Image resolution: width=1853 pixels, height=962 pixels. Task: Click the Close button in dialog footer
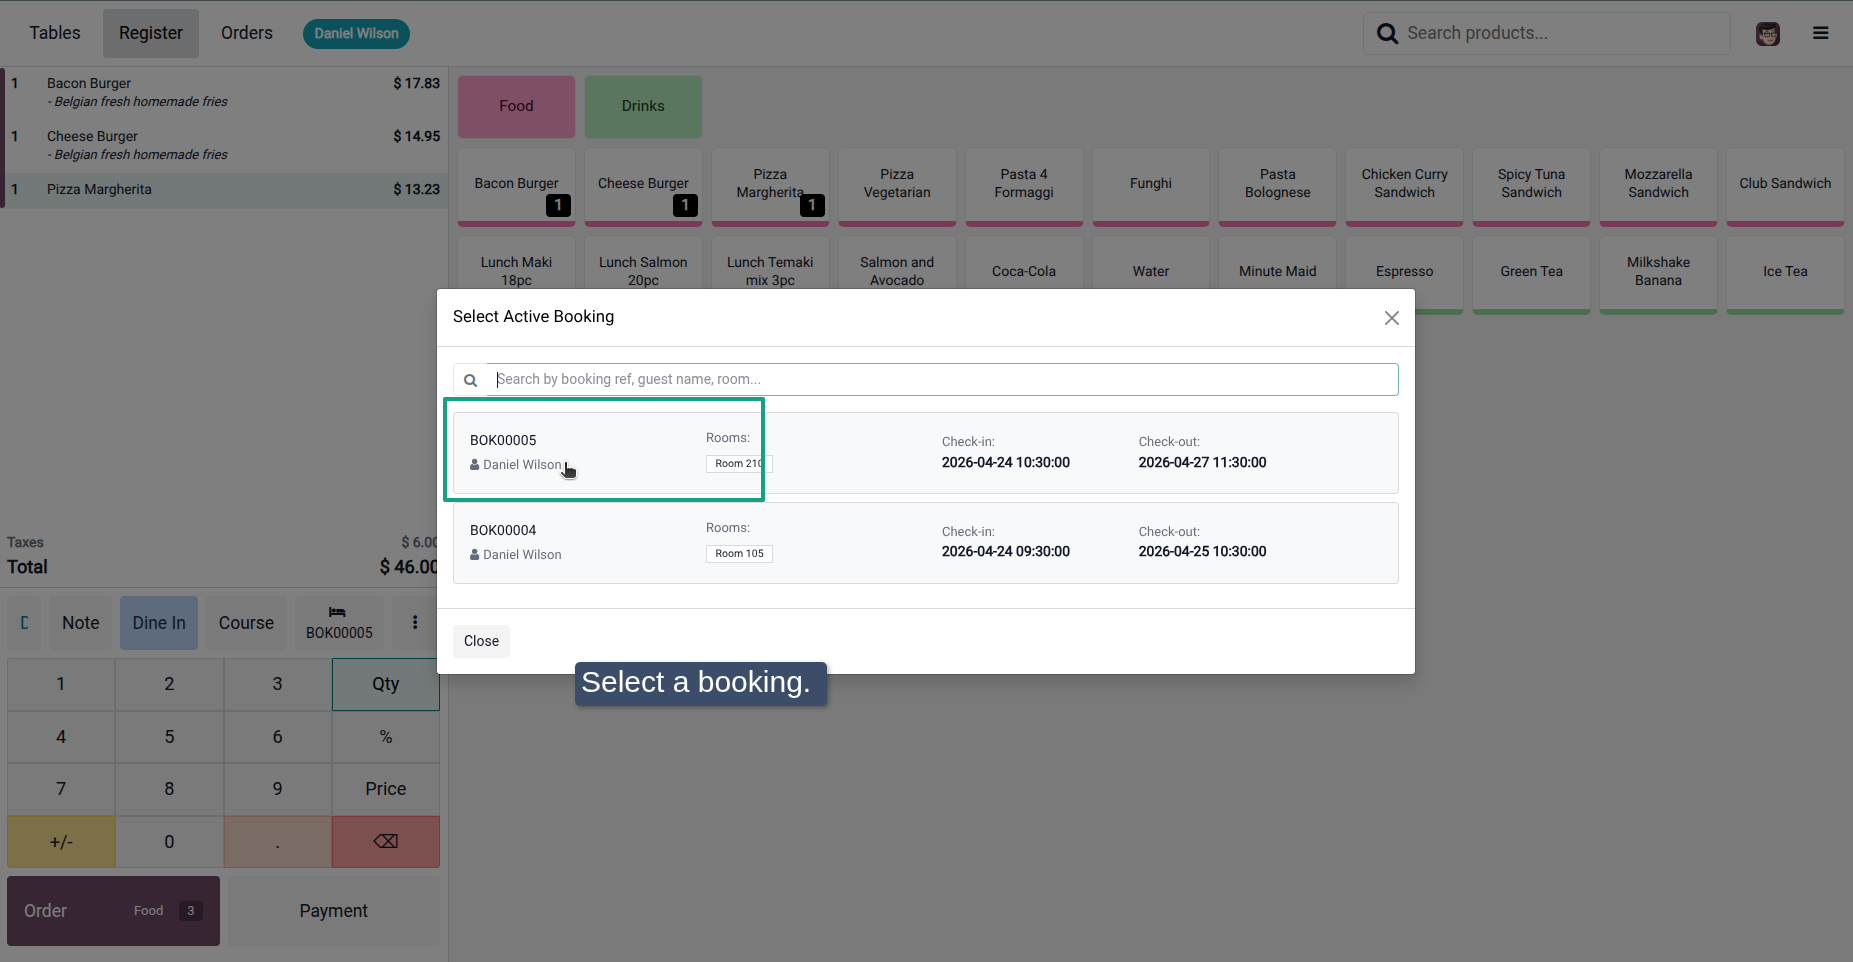pyautogui.click(x=481, y=641)
